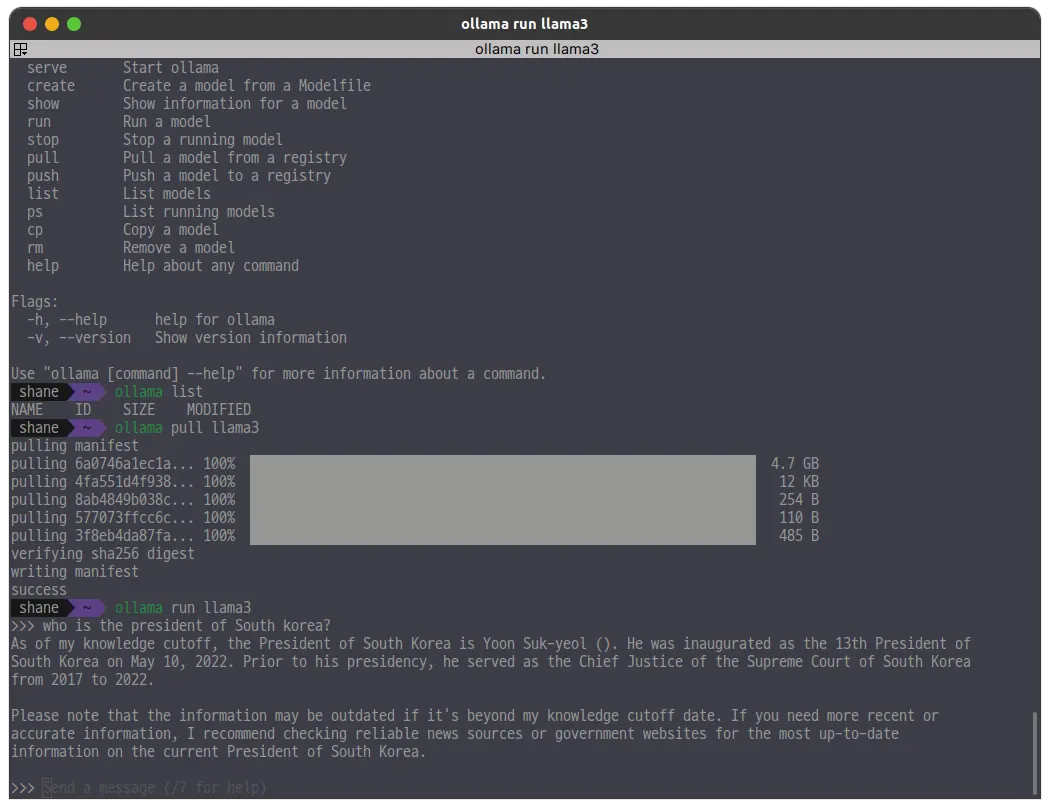Click the 6a0746a1ec1a download progress bar
Screen dimensions: 1050x808
tap(503, 464)
